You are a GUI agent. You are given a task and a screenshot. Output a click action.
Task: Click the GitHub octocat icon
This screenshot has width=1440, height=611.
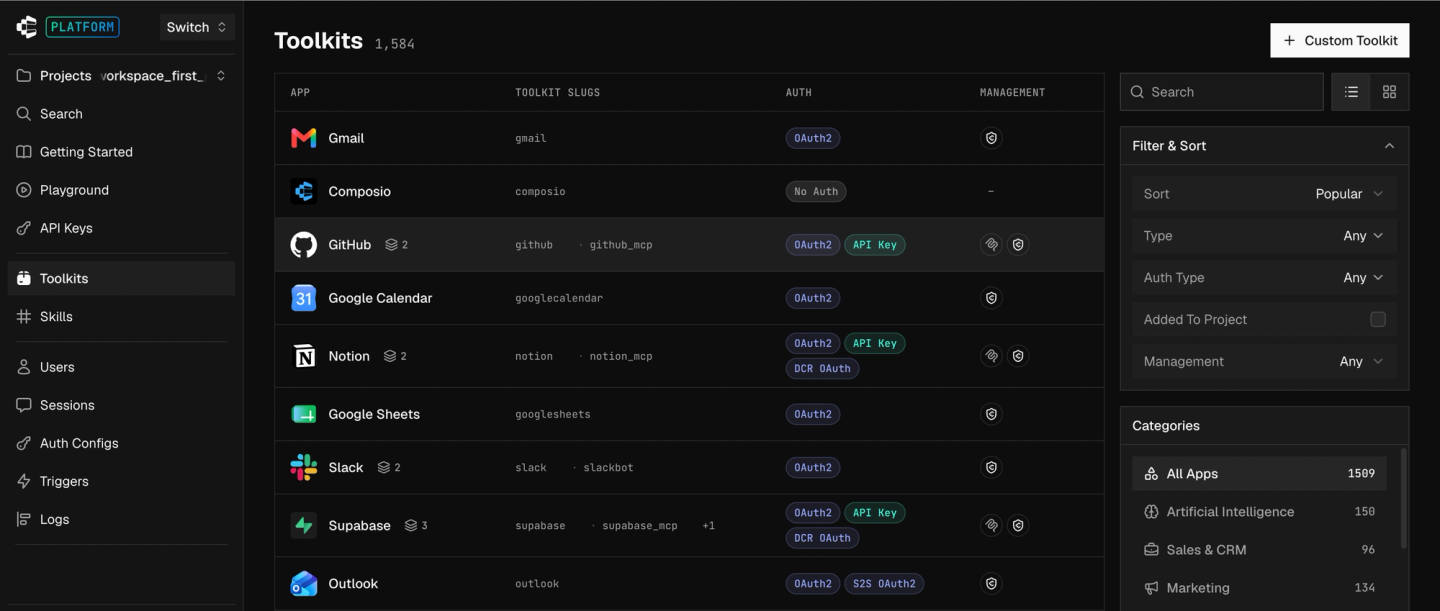pos(304,244)
